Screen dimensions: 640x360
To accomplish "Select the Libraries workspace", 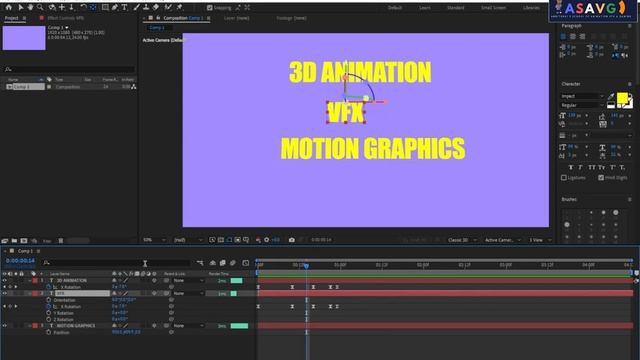I will coord(531,8).
